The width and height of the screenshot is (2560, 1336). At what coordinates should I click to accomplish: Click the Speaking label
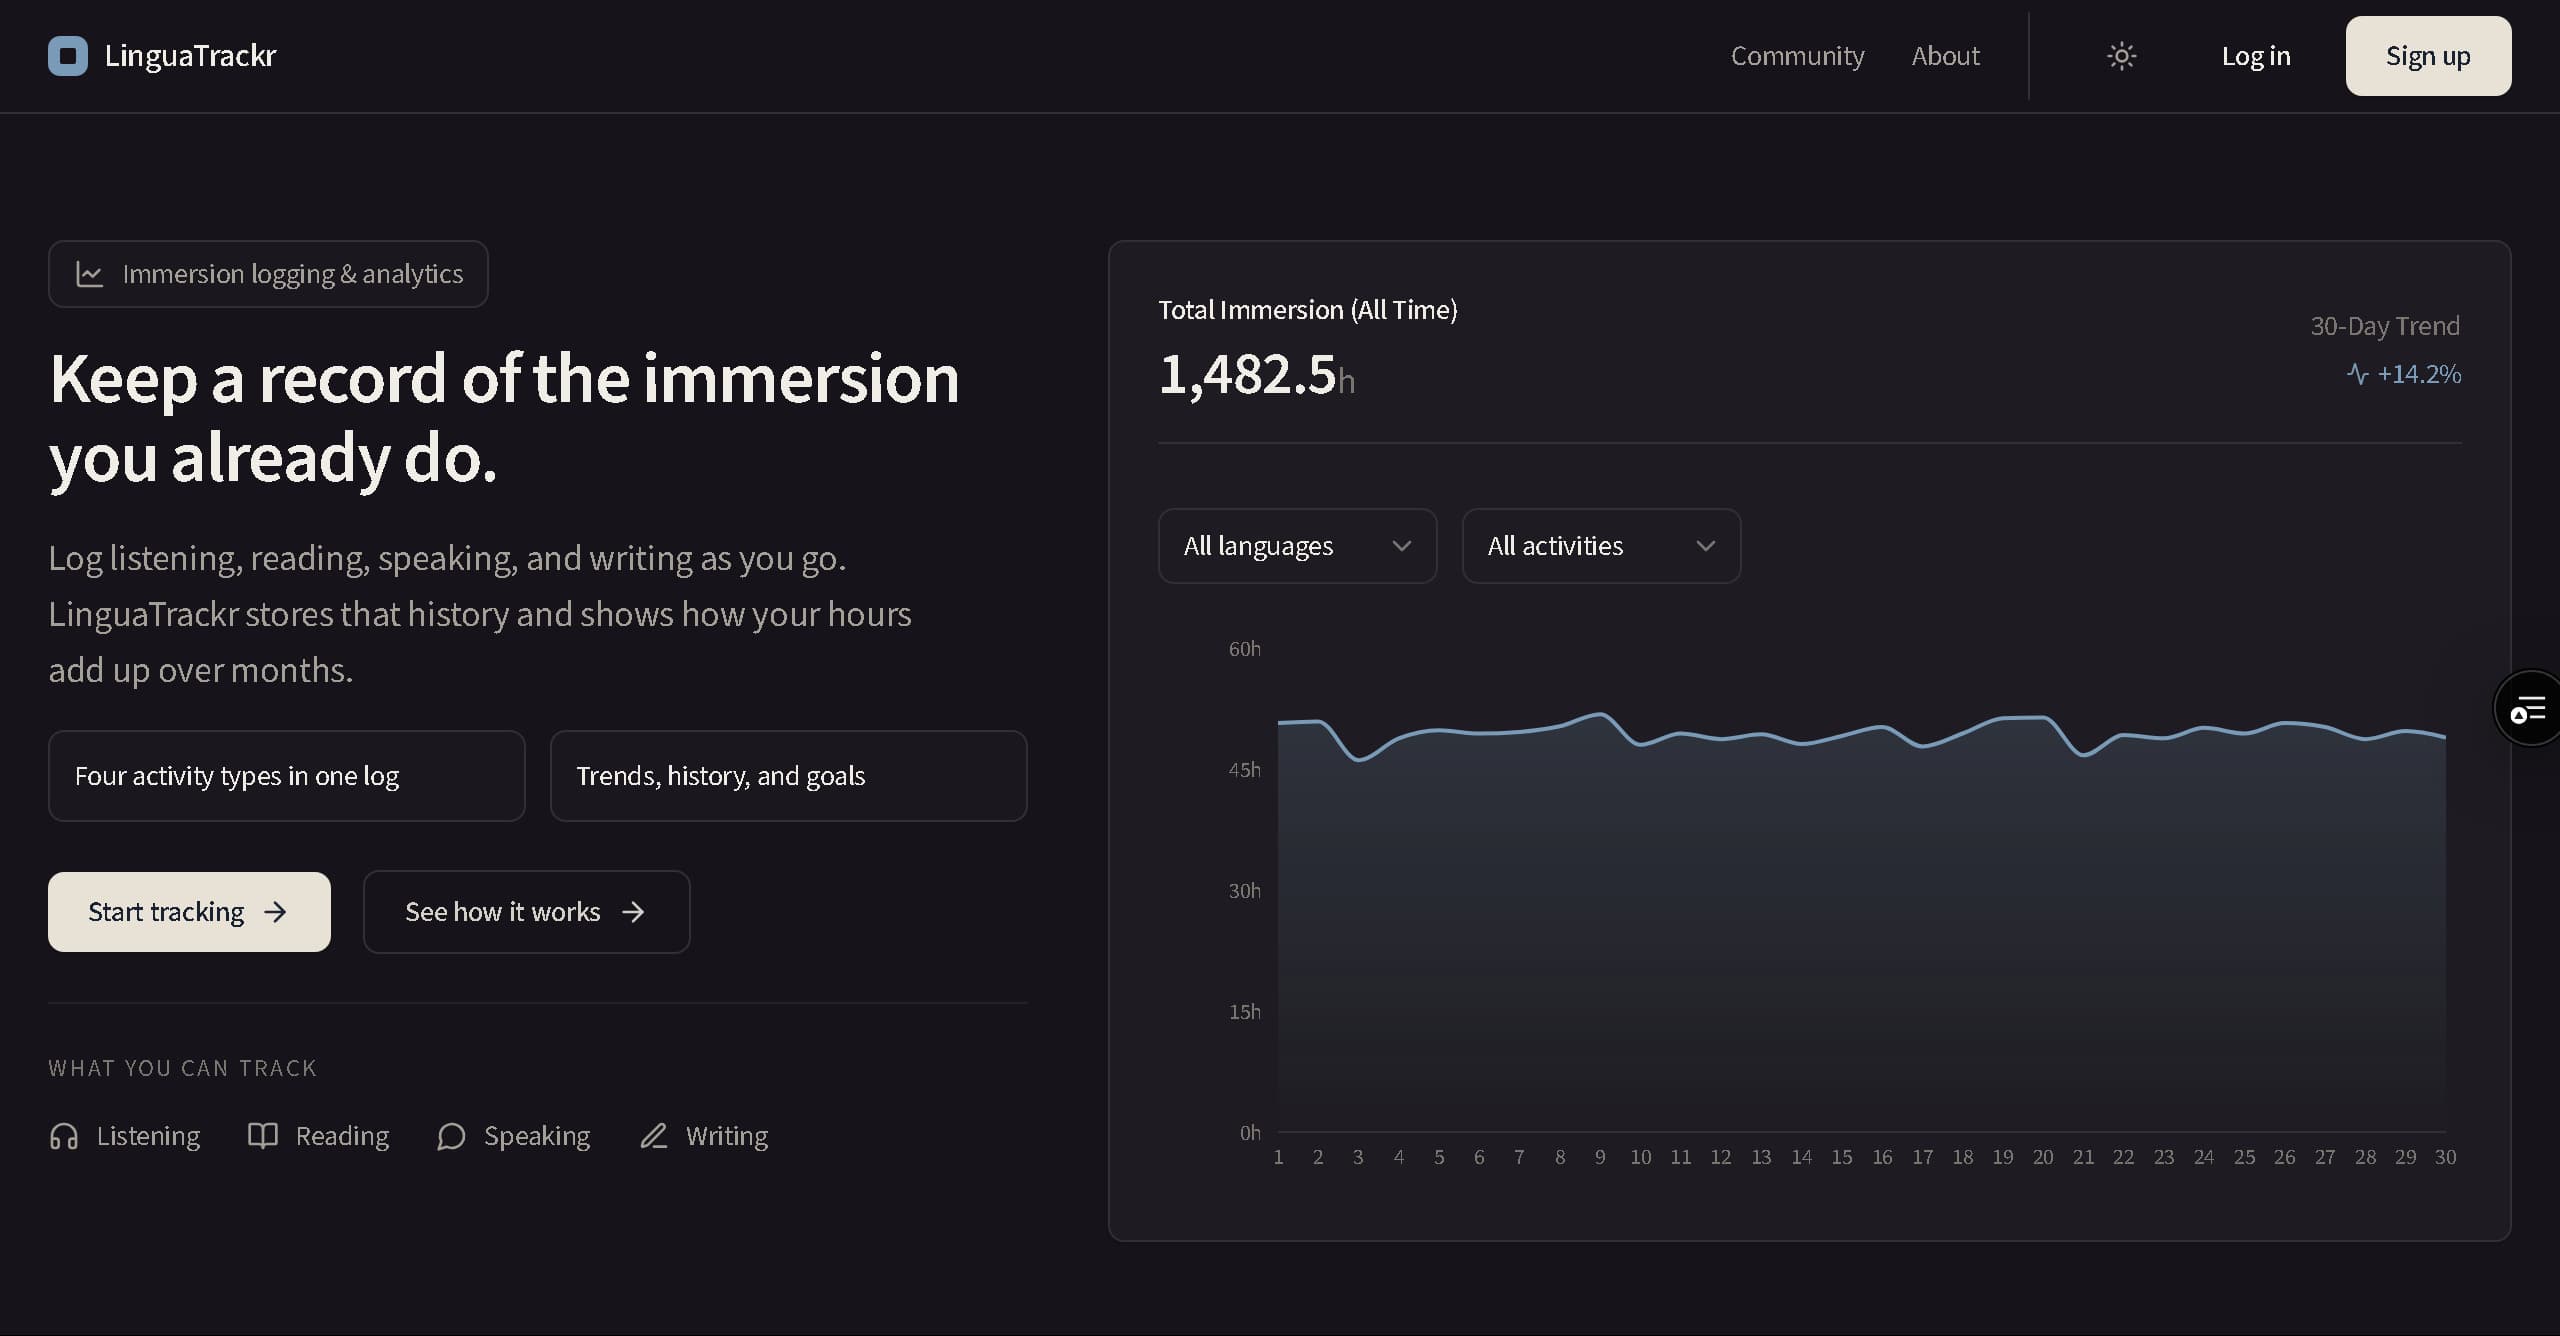tap(537, 1136)
